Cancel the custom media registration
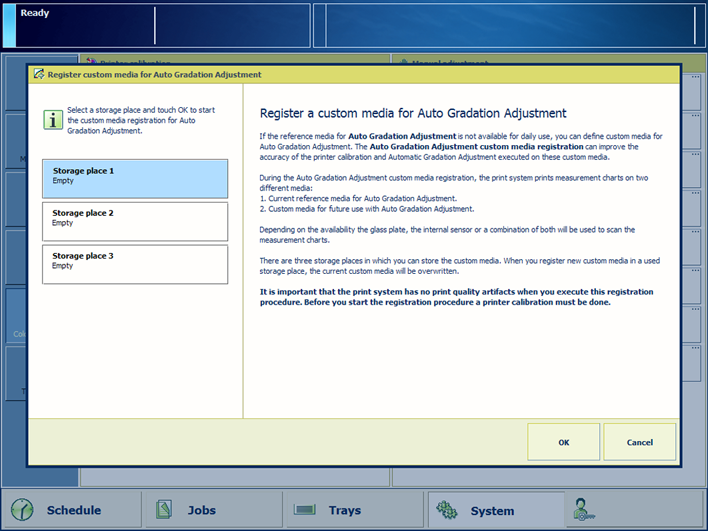Screen dimensions: 708x531 coord(639,442)
